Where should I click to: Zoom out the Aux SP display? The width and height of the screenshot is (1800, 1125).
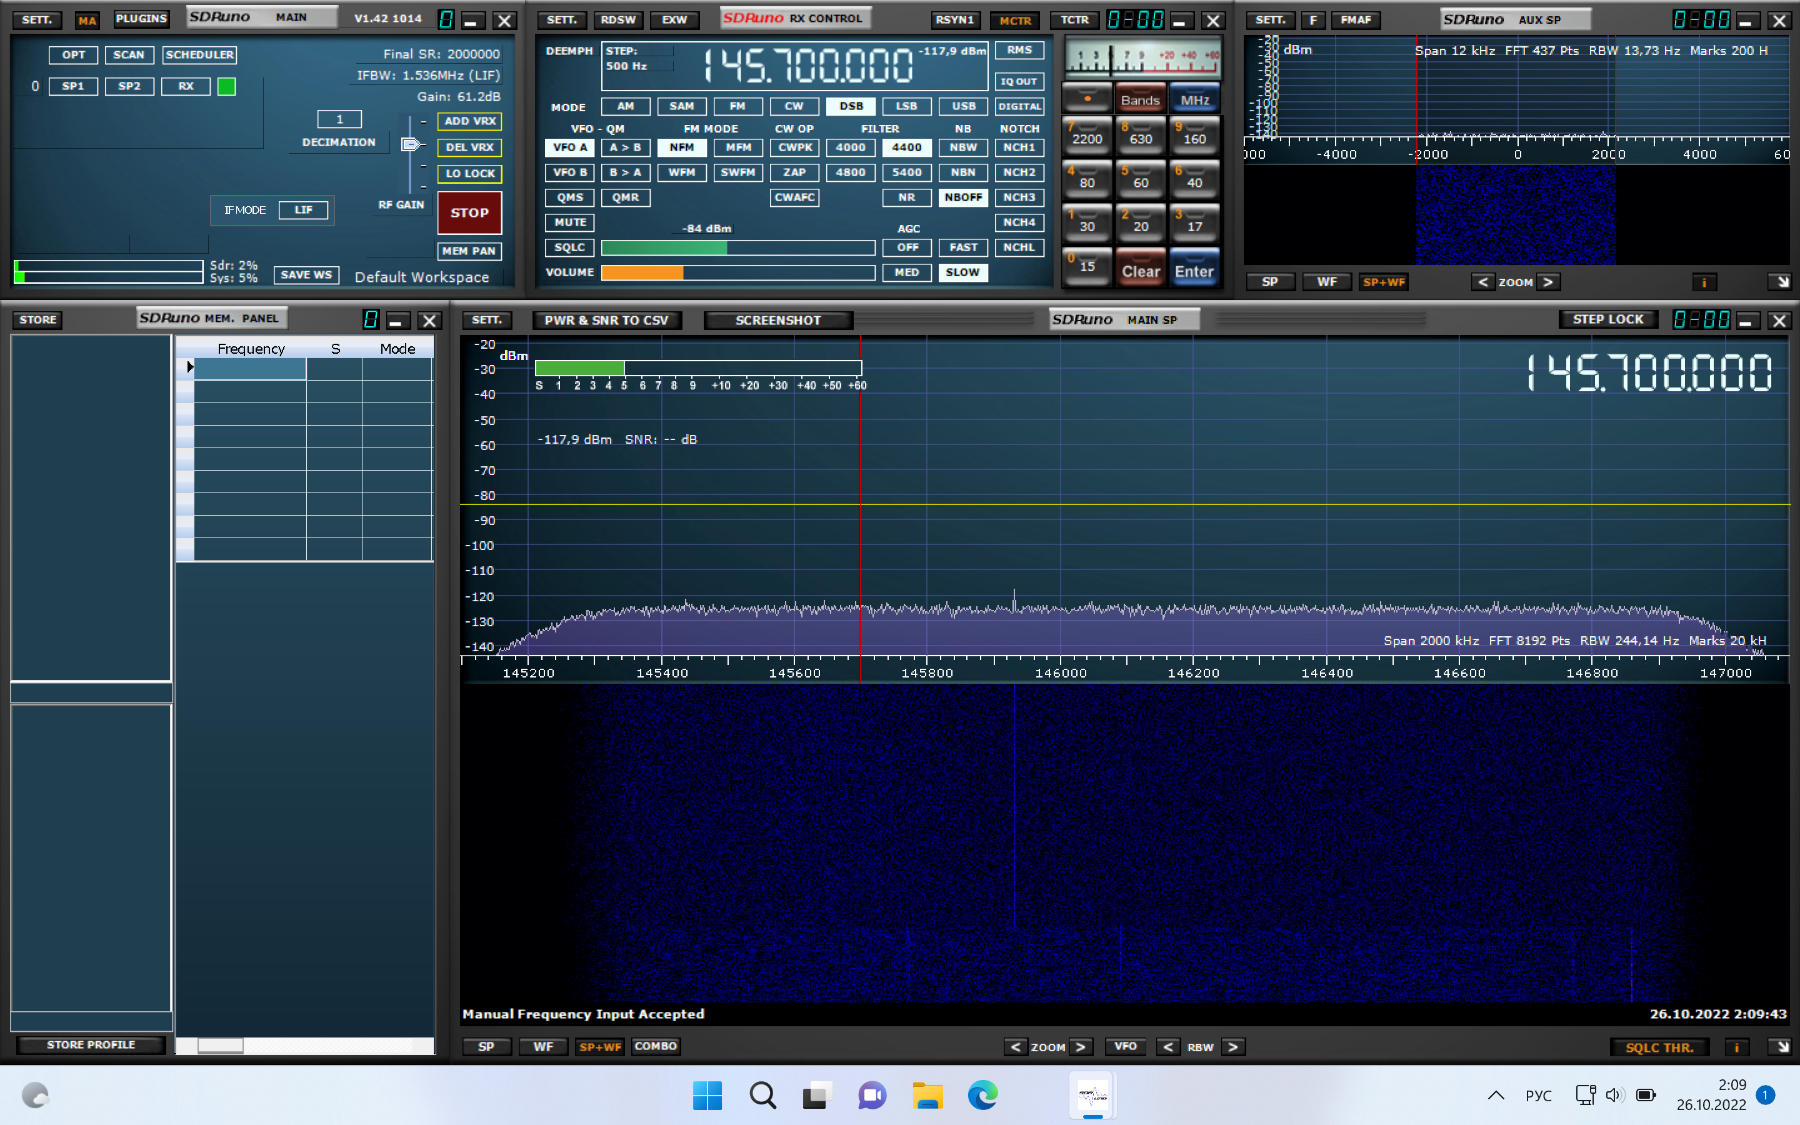[1483, 282]
